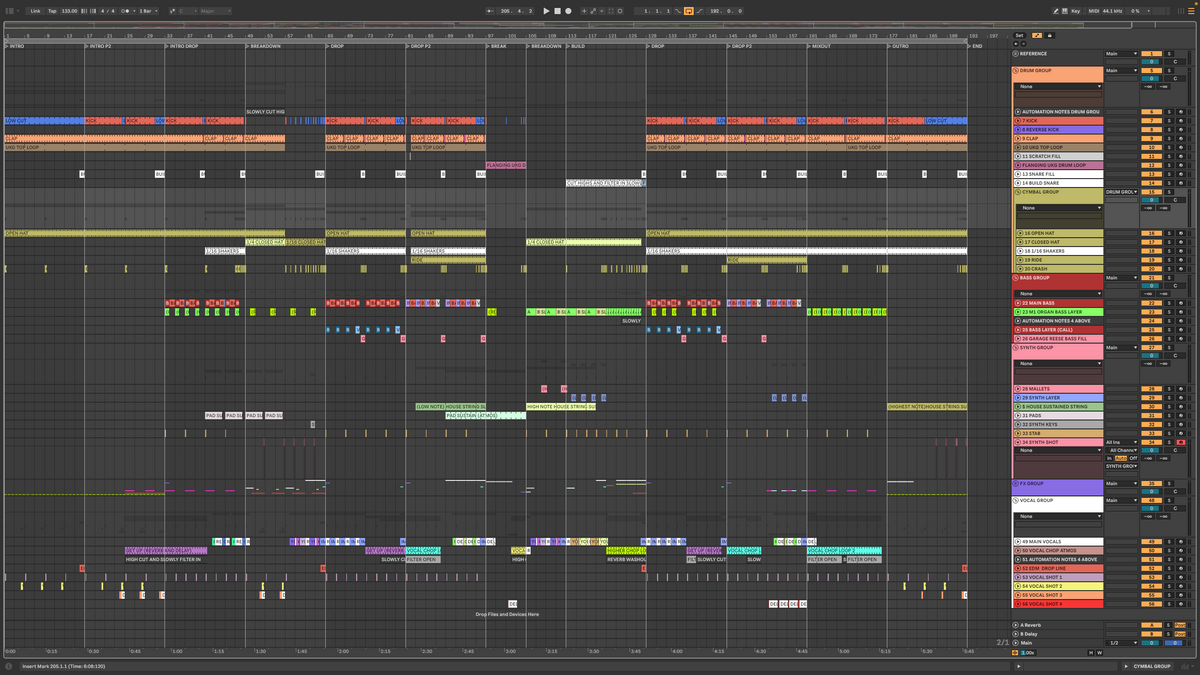Enter Key Map mode
The image size is (1200, 675).
click(x=1077, y=10)
